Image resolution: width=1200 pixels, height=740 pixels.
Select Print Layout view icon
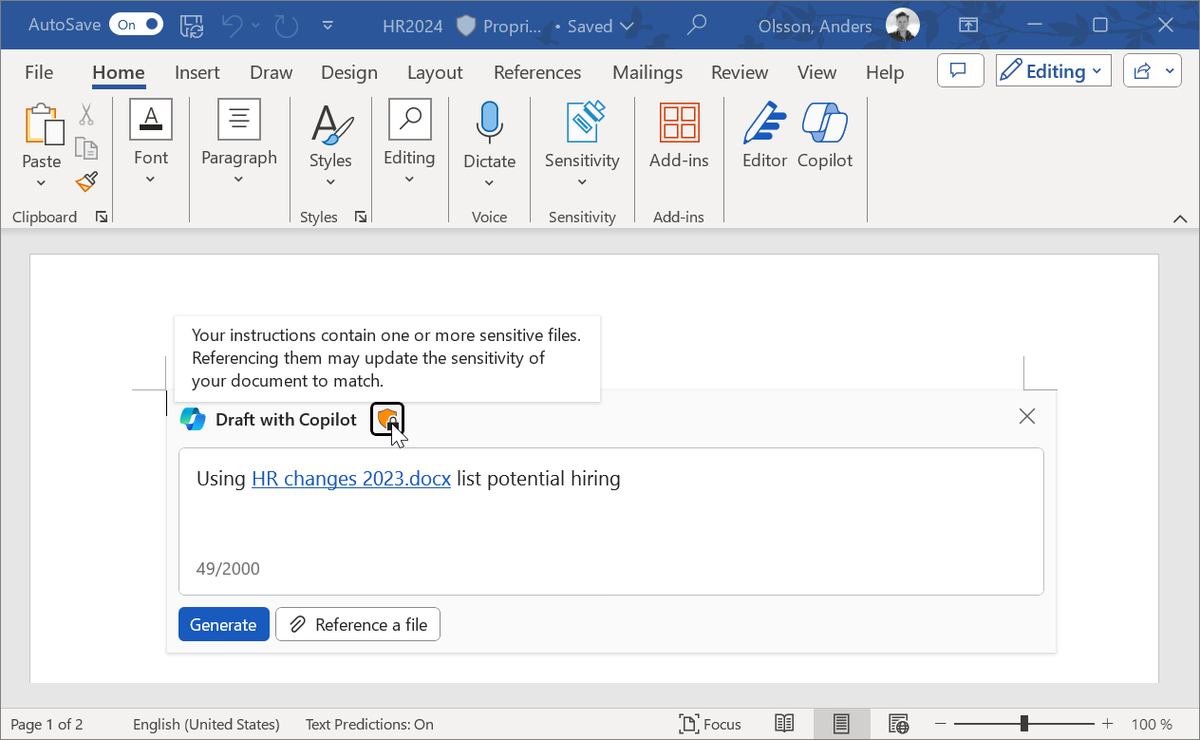click(x=841, y=724)
